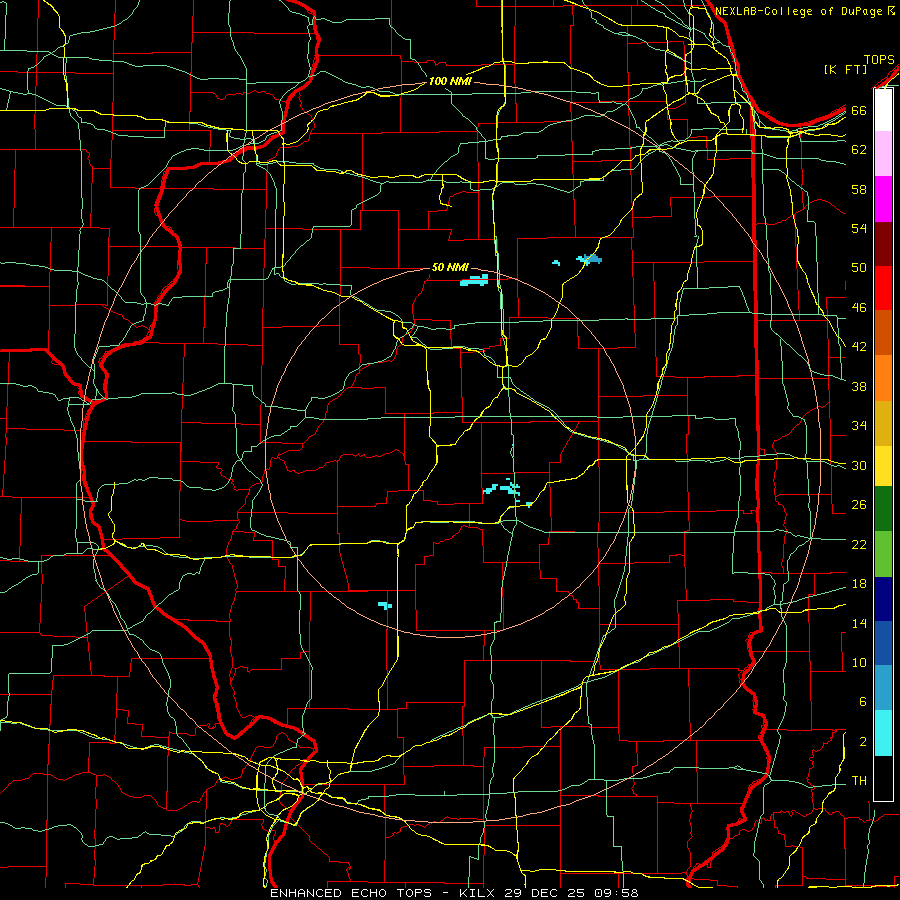Click the white 66 kft color swatch
This screenshot has height=900, width=900.
pyautogui.click(x=883, y=110)
